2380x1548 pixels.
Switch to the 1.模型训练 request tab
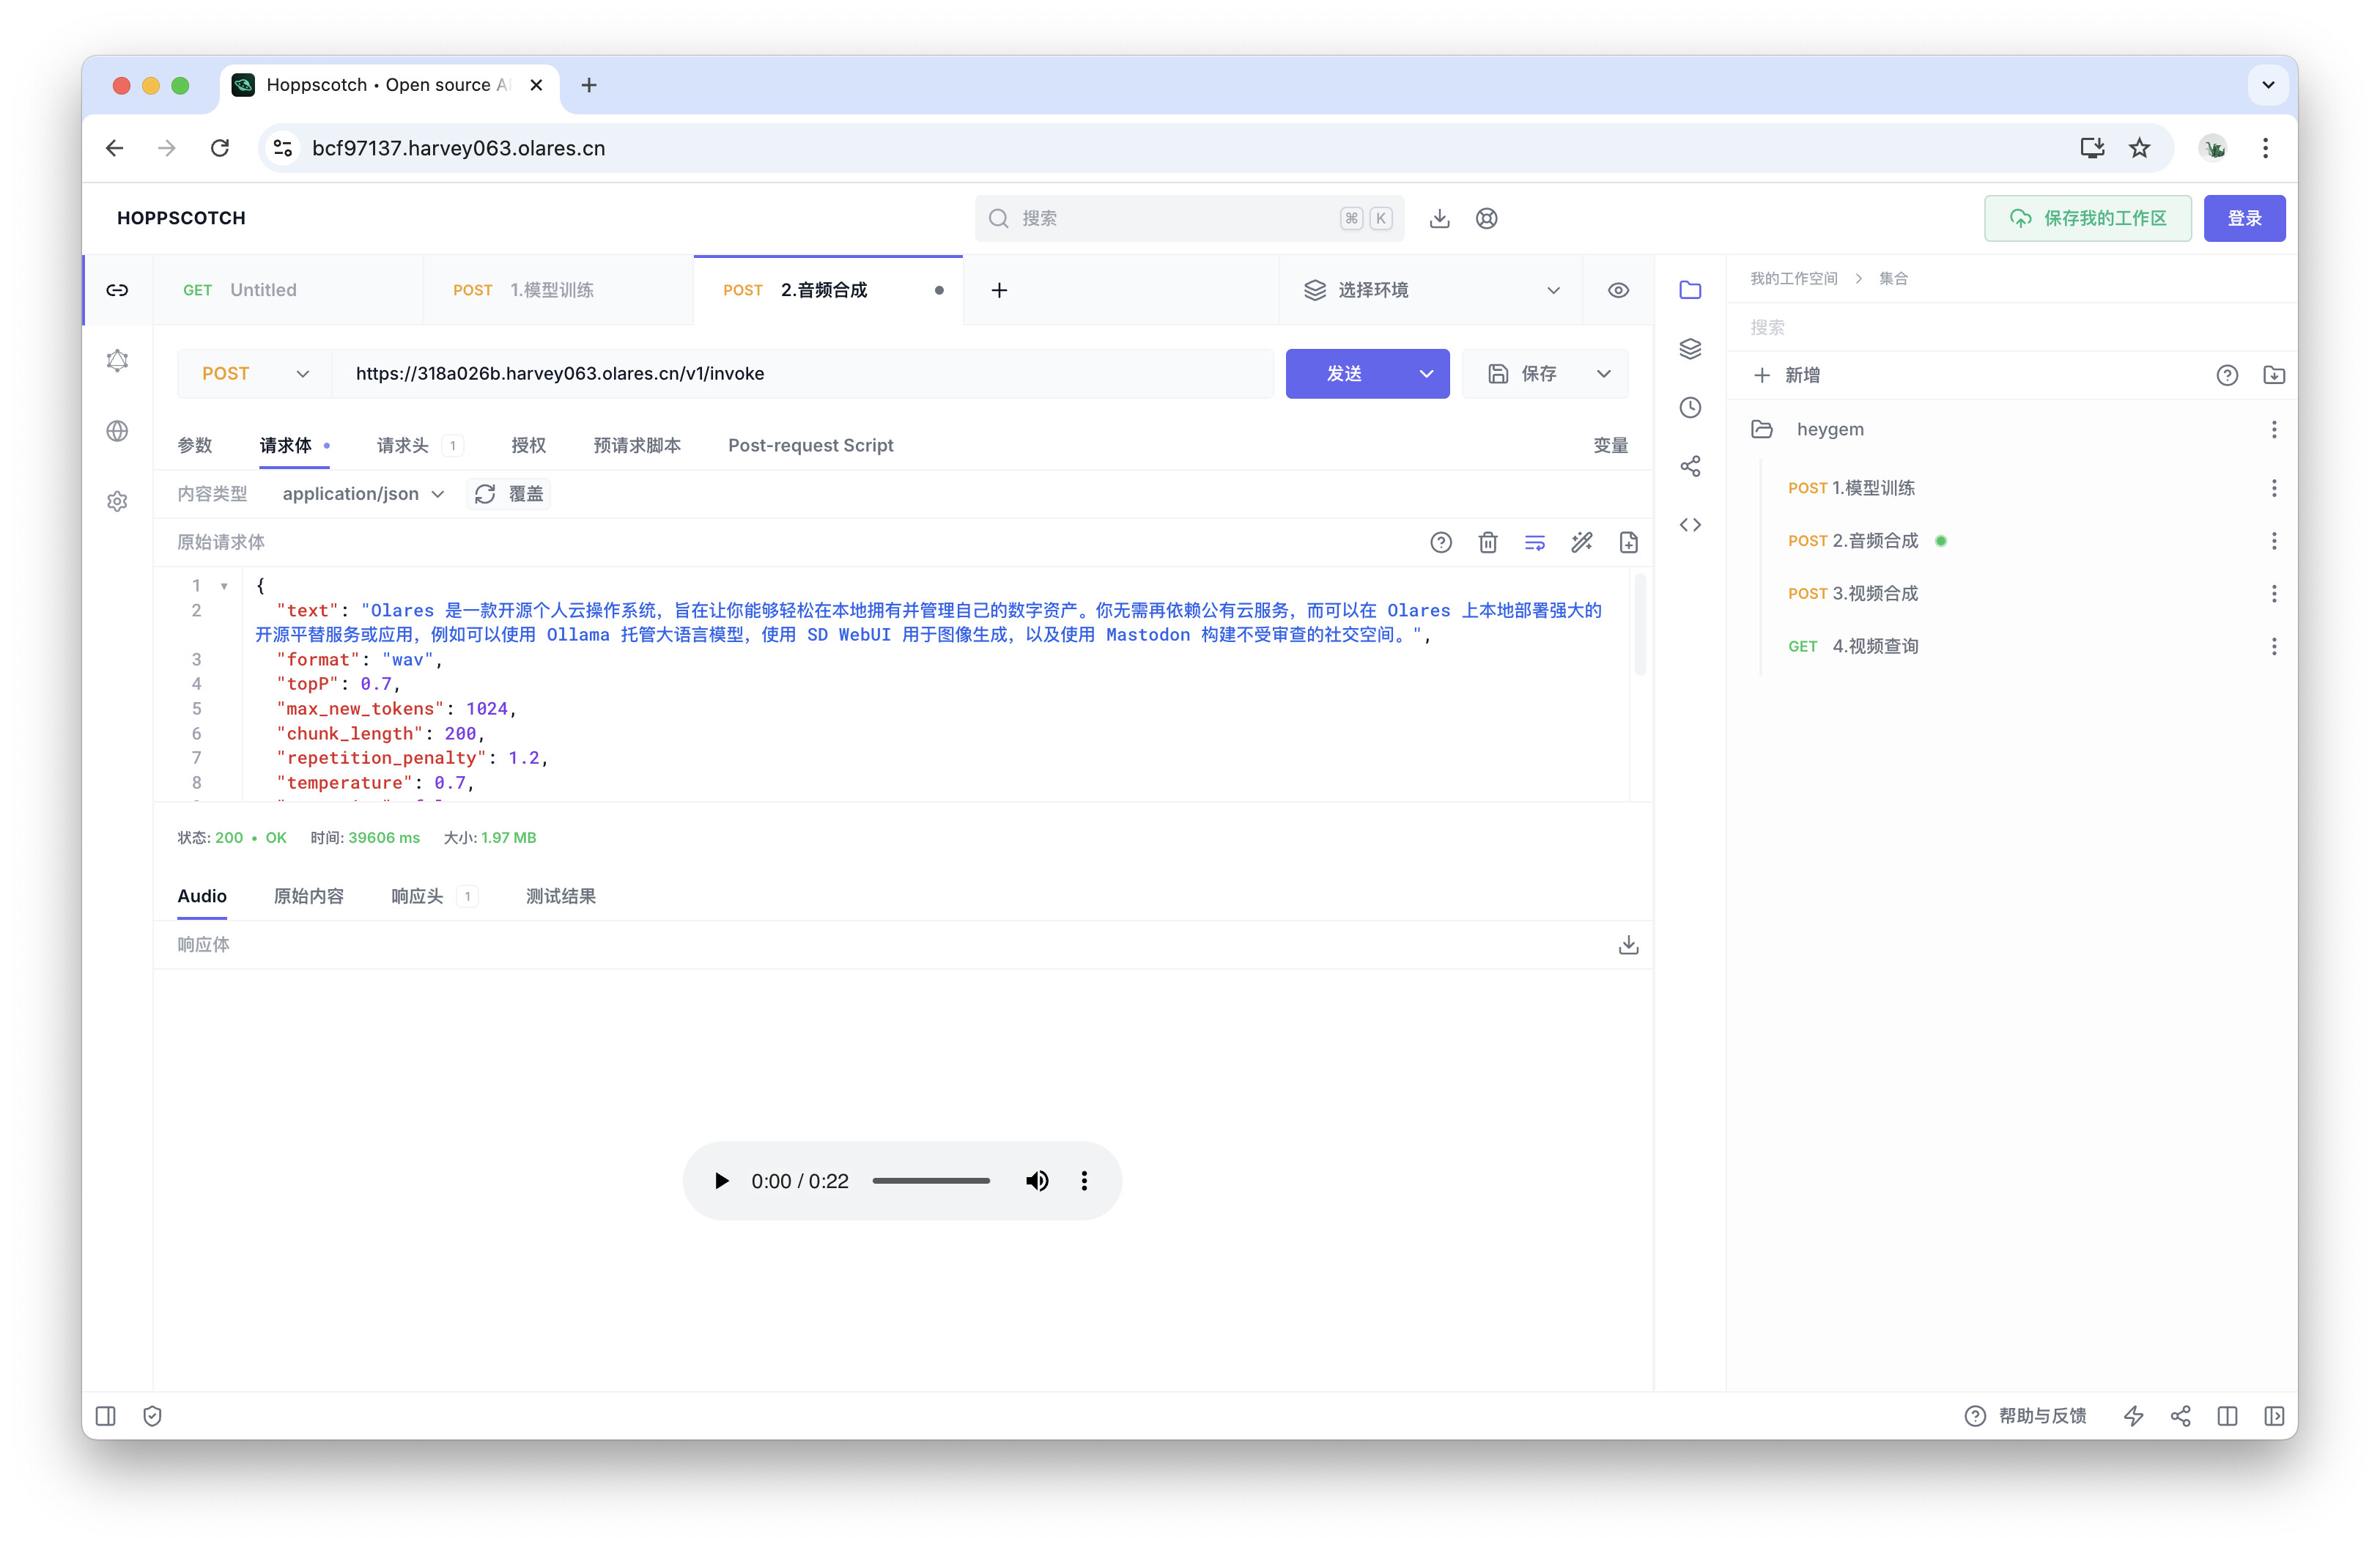(551, 290)
